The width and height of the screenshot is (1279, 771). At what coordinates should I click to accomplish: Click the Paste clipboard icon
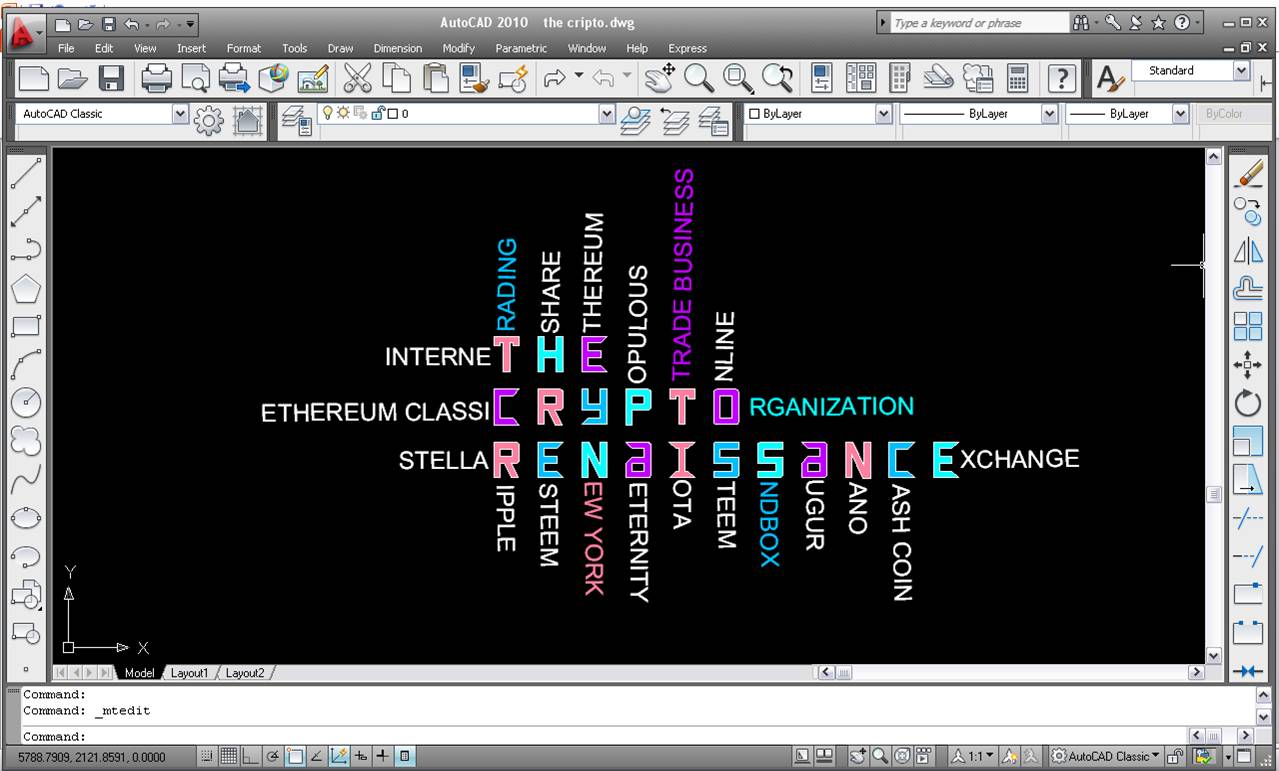[435, 78]
